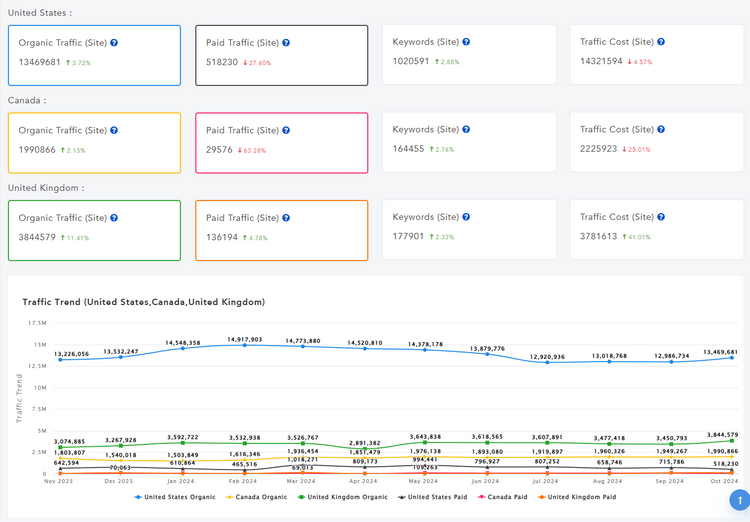Viewport: 750px width, 522px height.
Task: Click US organic traffic value 13469681
Action: [39, 62]
